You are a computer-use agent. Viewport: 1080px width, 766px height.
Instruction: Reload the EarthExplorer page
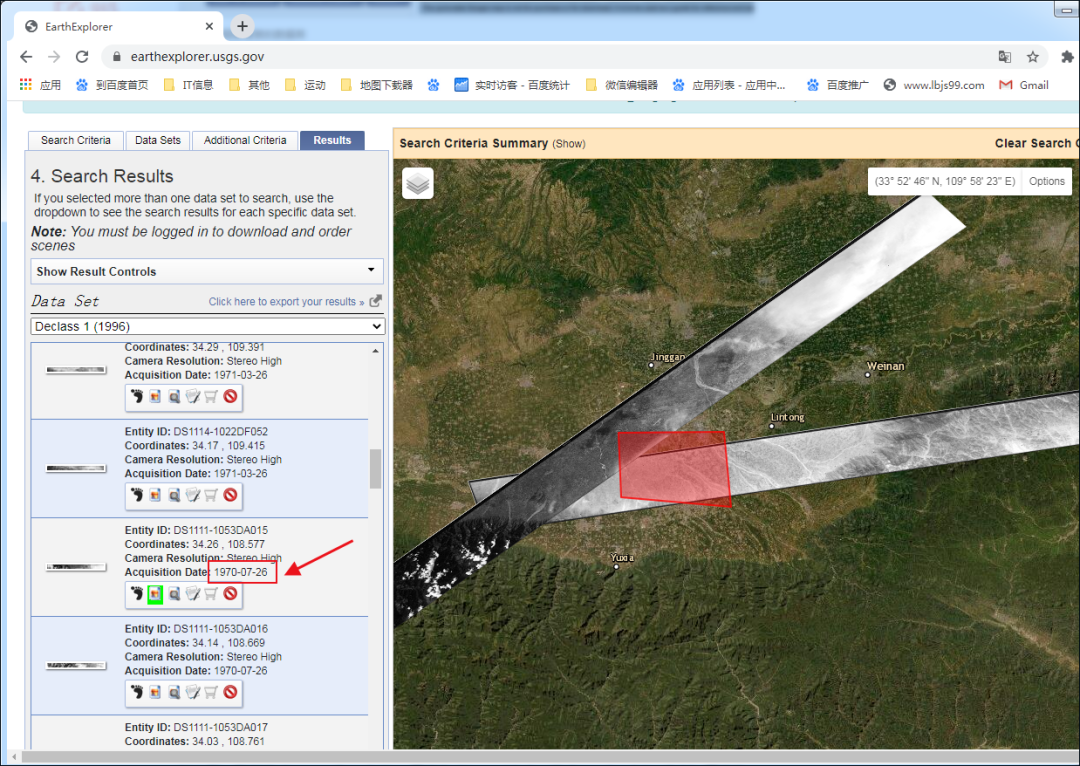coord(82,56)
